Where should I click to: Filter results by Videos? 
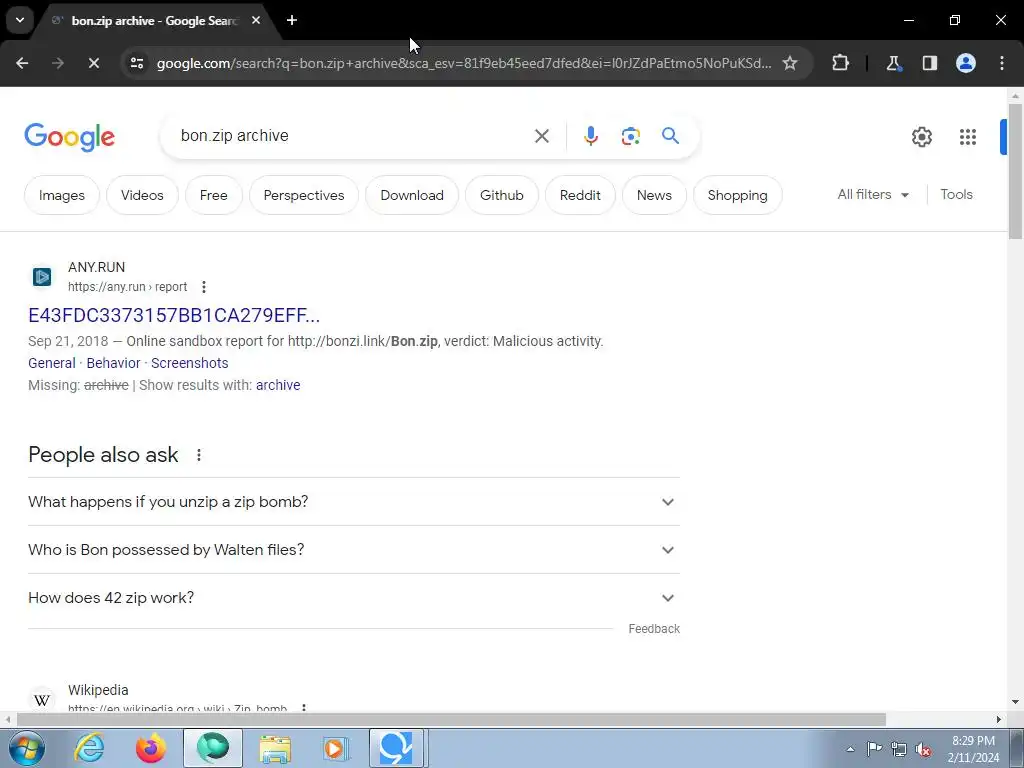(x=142, y=195)
